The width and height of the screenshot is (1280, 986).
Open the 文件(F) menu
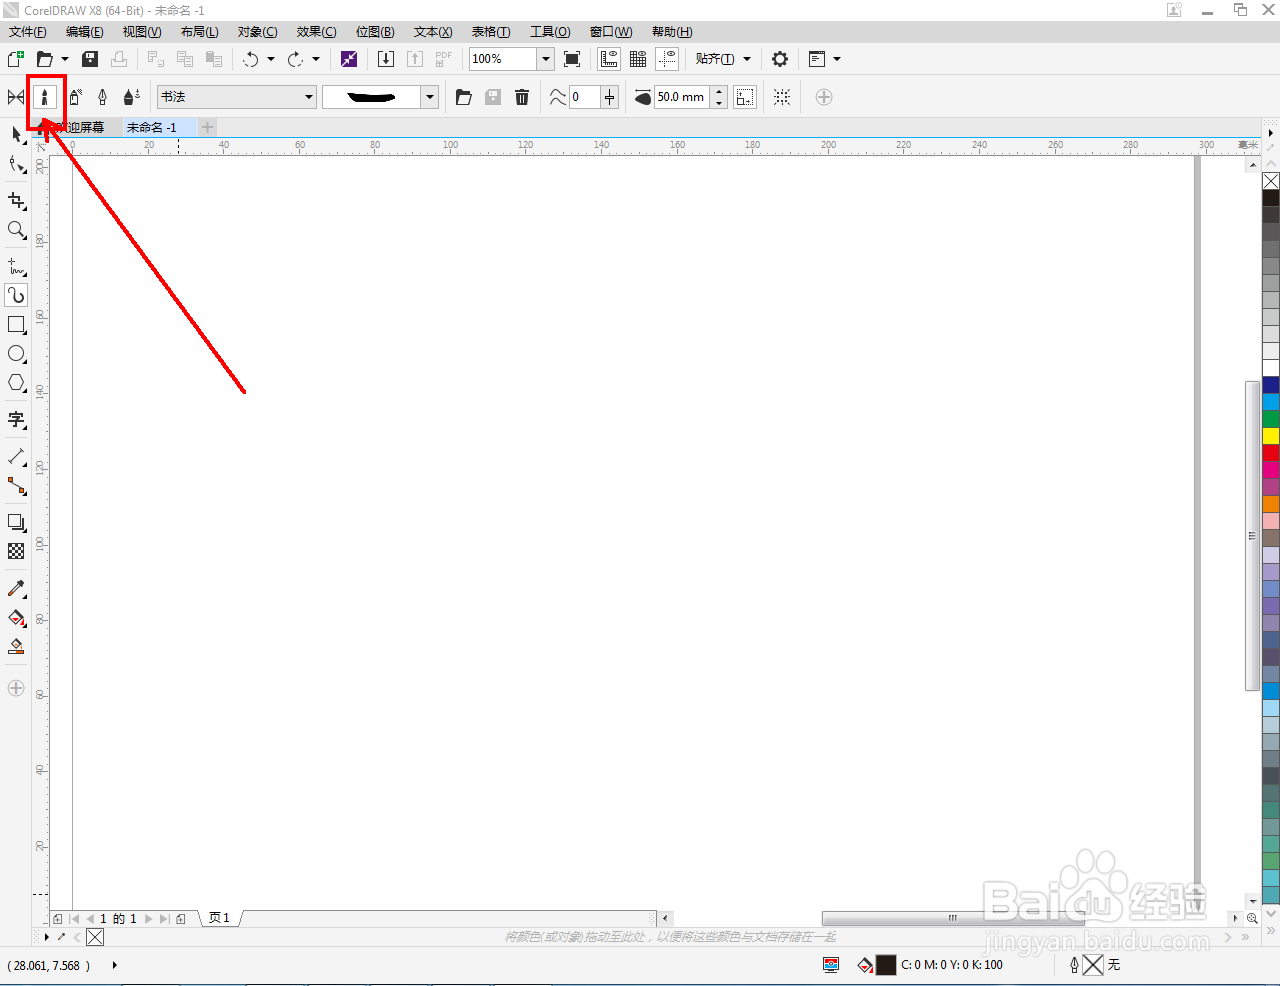click(28, 32)
